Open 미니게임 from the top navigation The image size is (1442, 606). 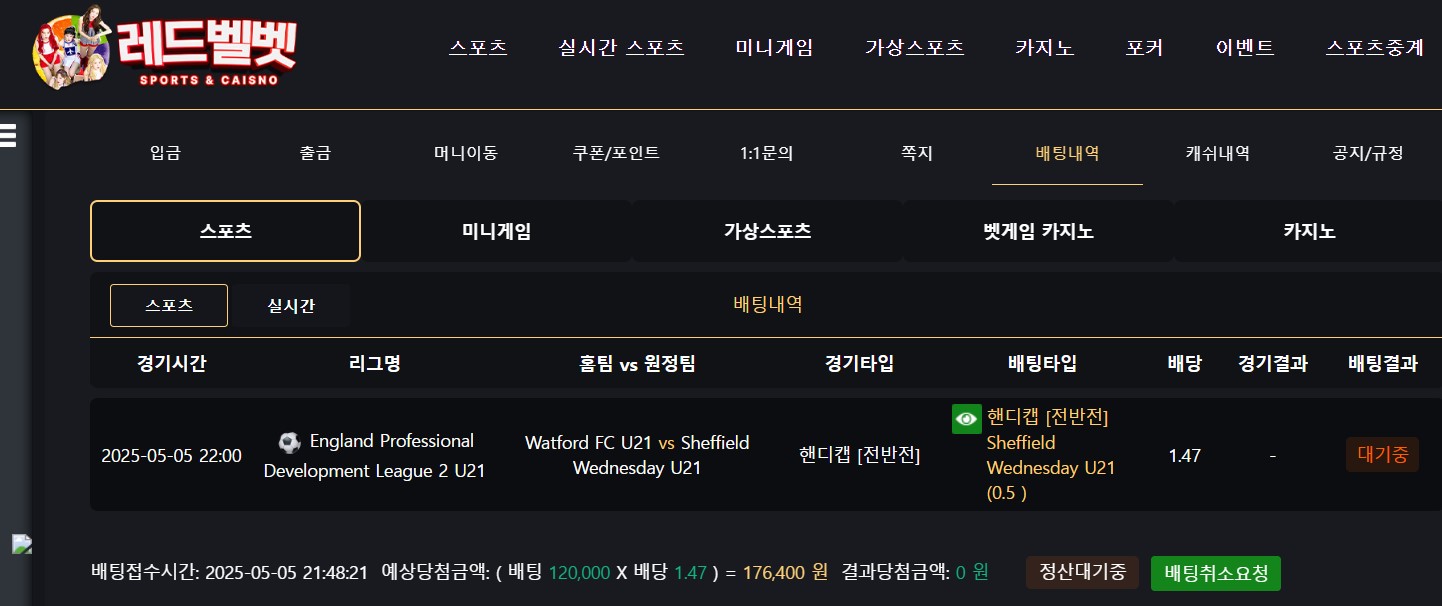click(774, 47)
